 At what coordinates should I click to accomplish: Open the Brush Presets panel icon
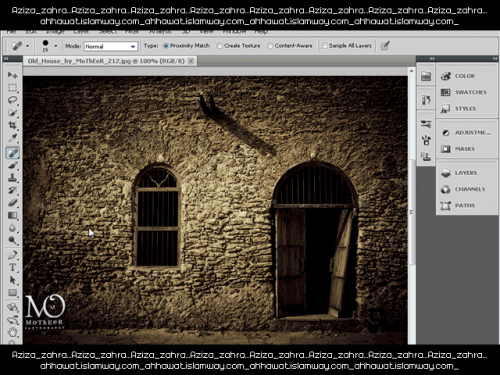click(x=426, y=124)
